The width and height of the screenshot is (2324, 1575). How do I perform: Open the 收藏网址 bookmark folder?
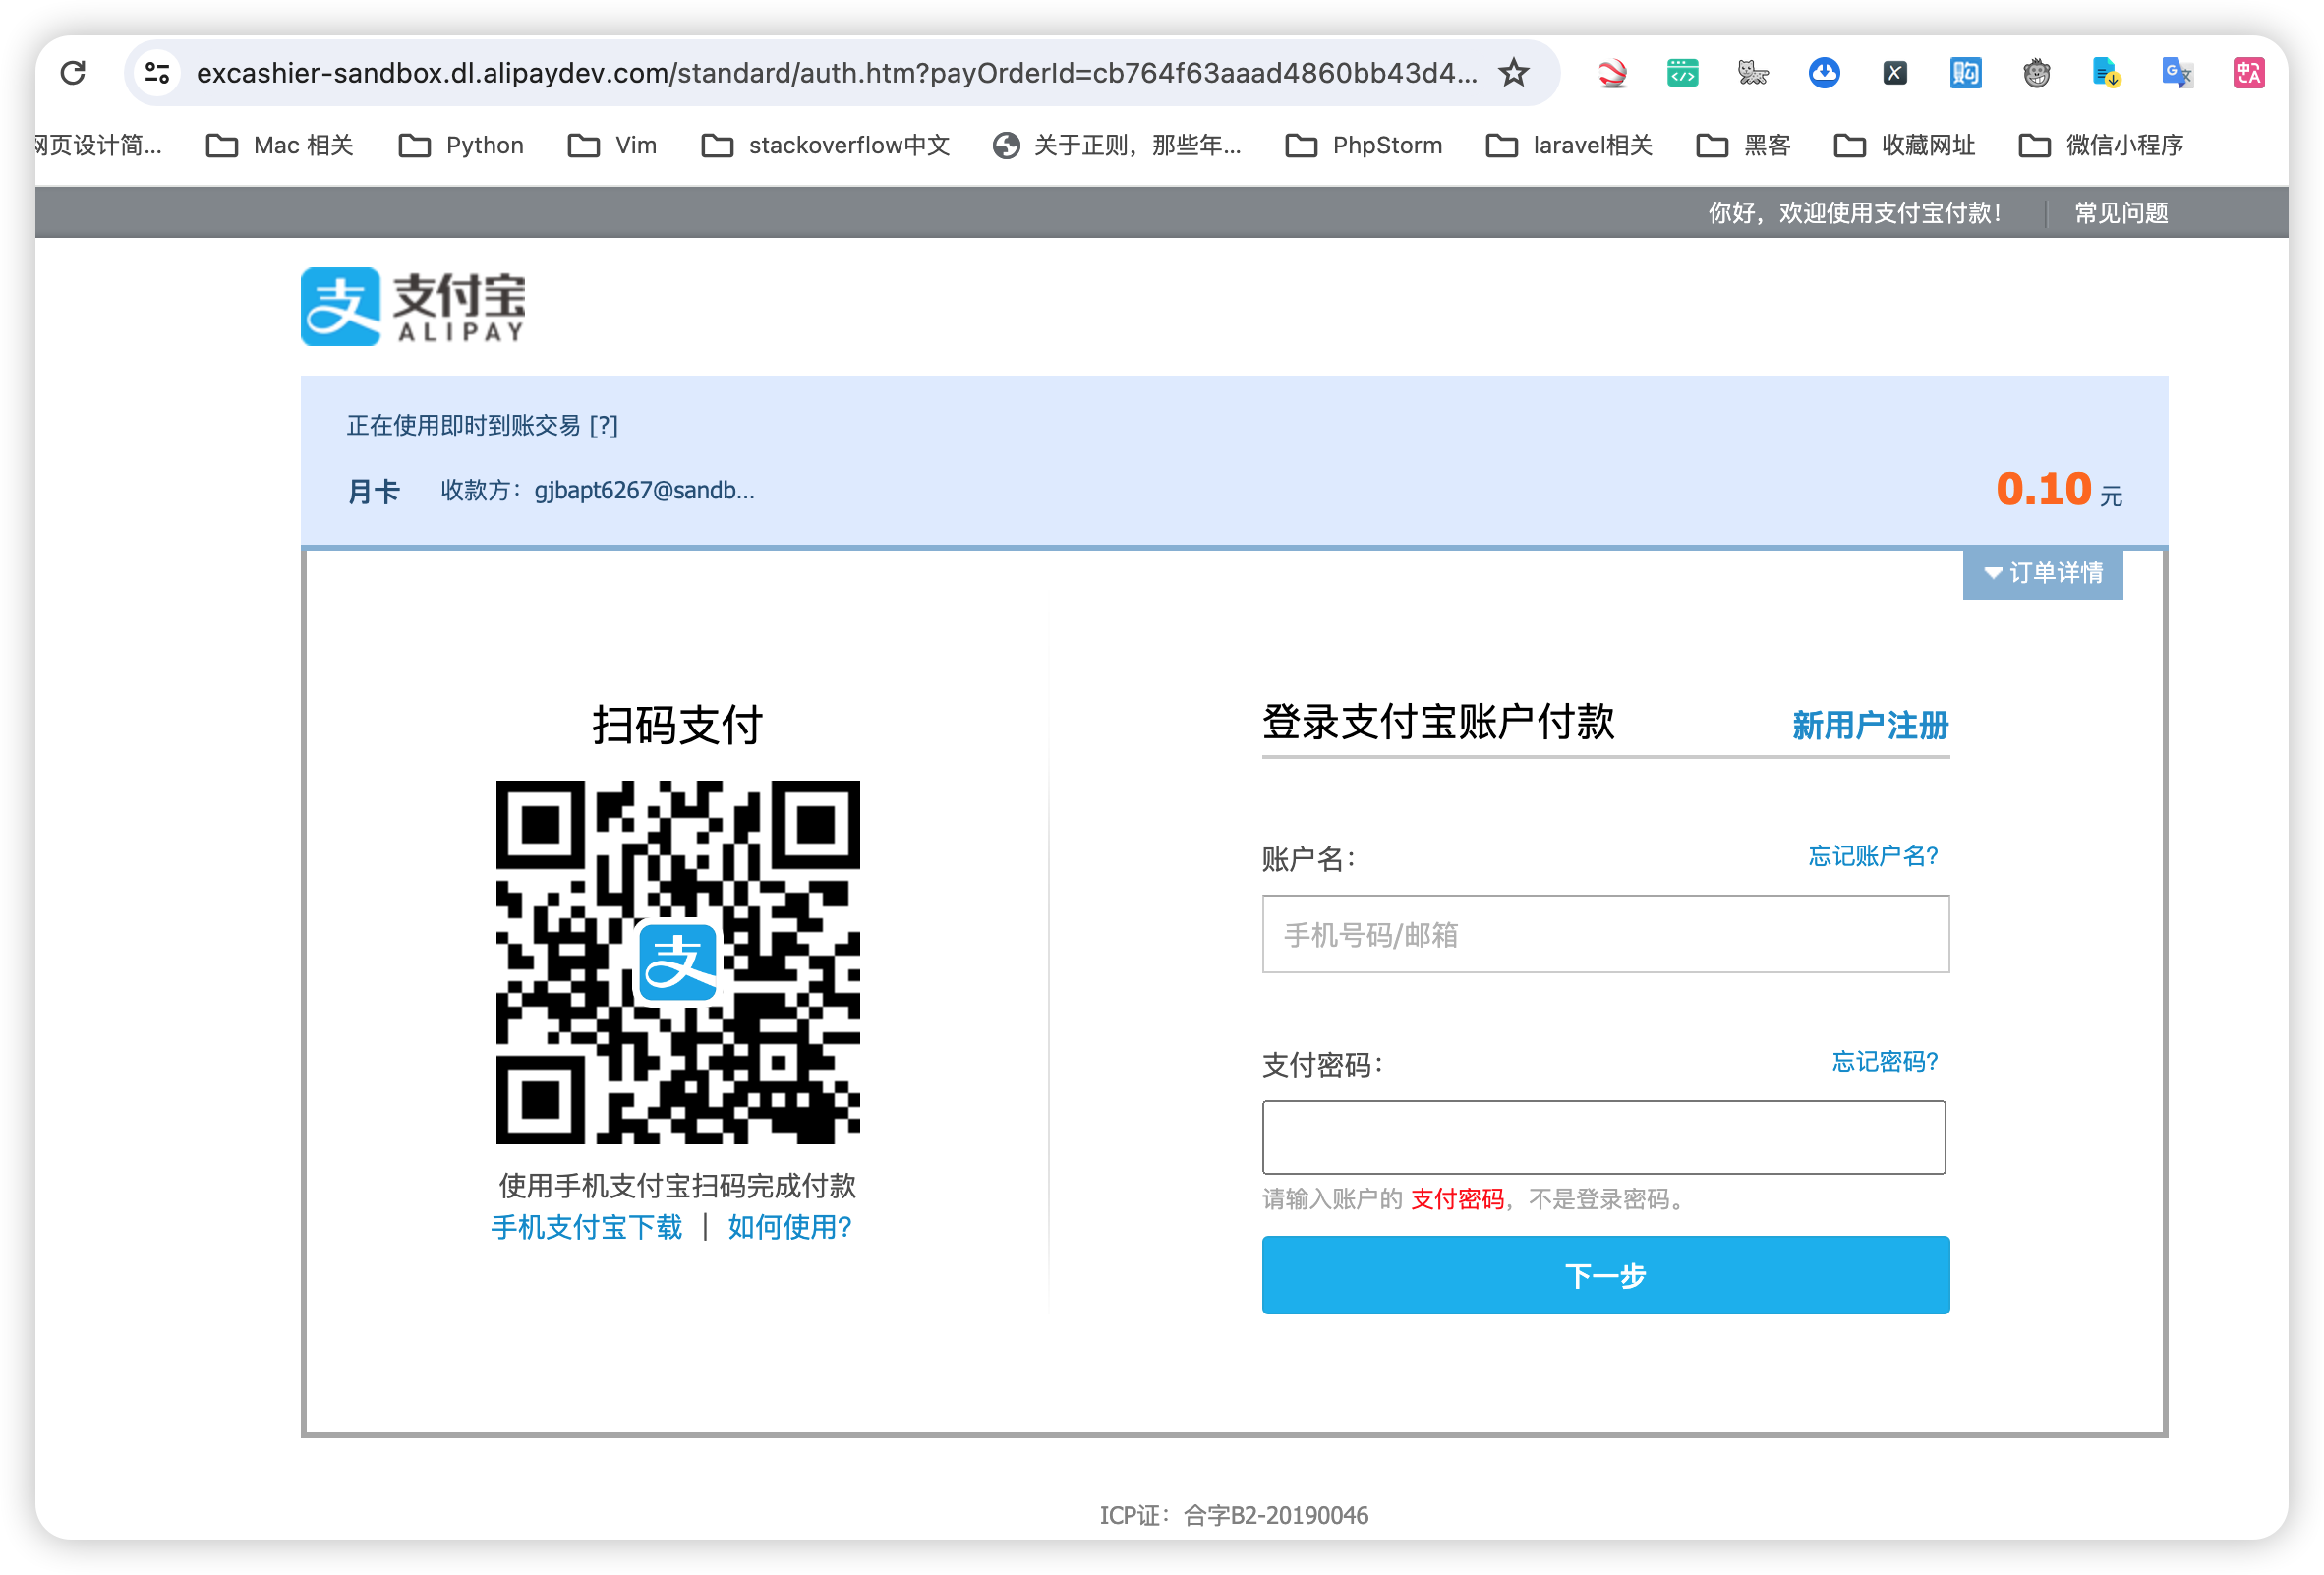pyautogui.click(x=1904, y=145)
